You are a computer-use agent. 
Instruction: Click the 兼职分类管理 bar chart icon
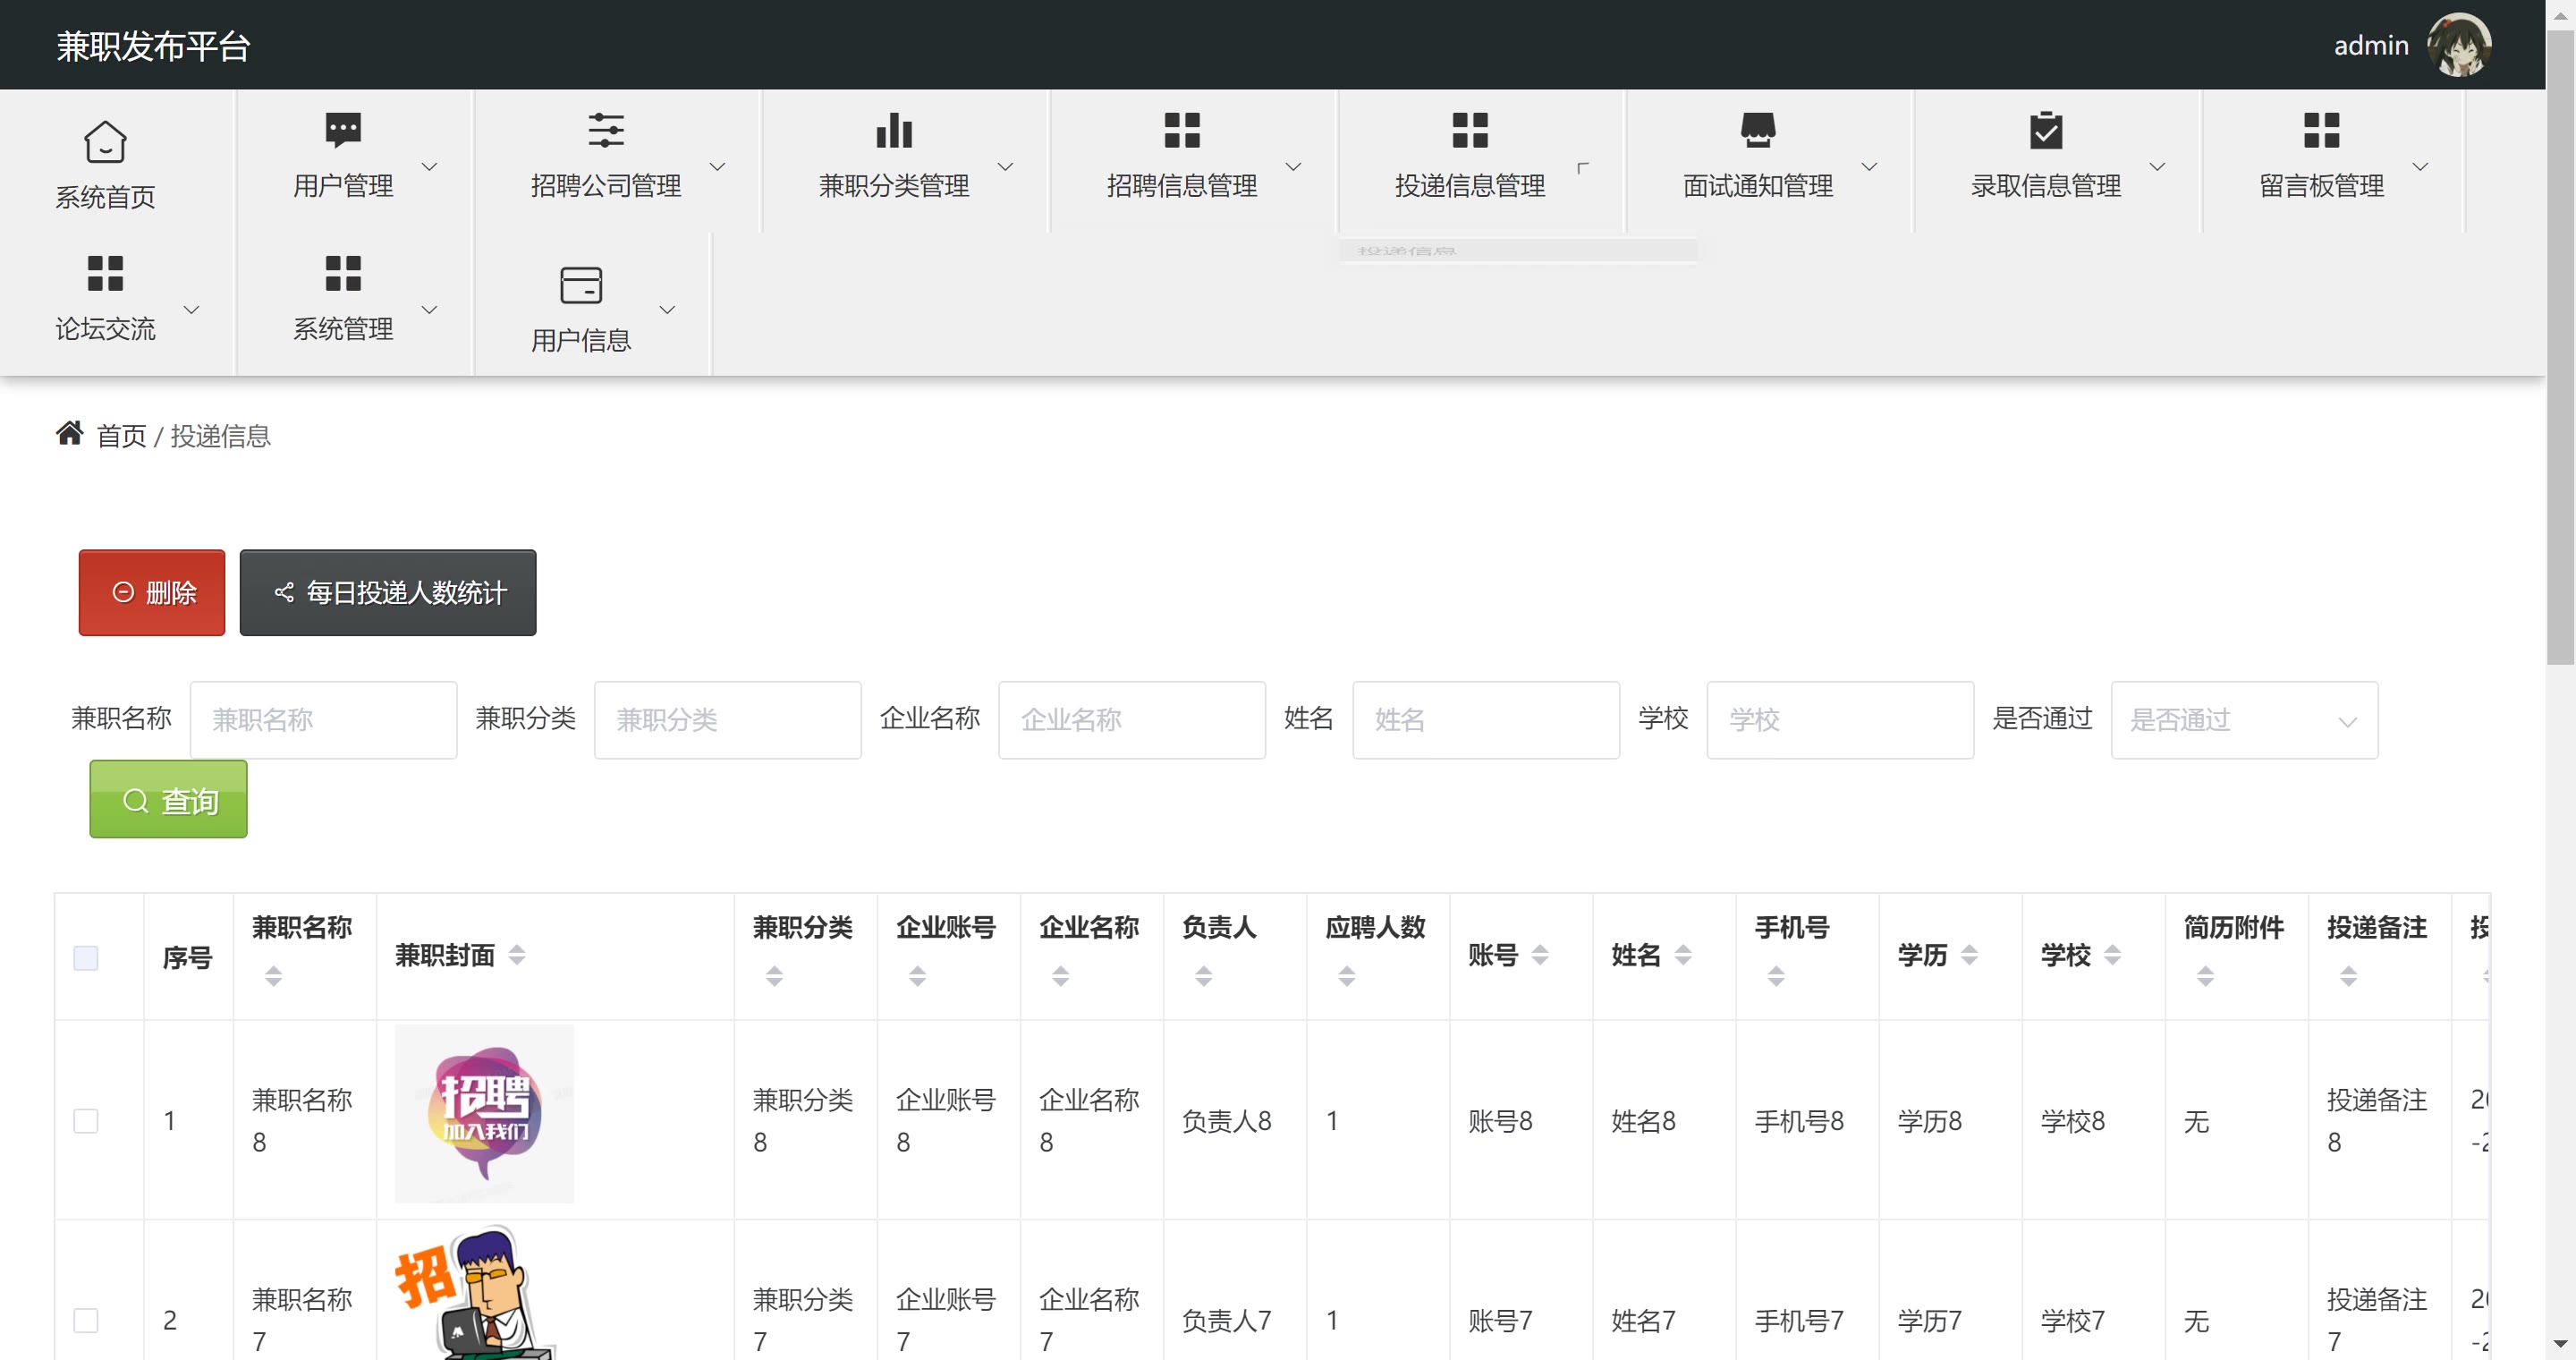(894, 130)
